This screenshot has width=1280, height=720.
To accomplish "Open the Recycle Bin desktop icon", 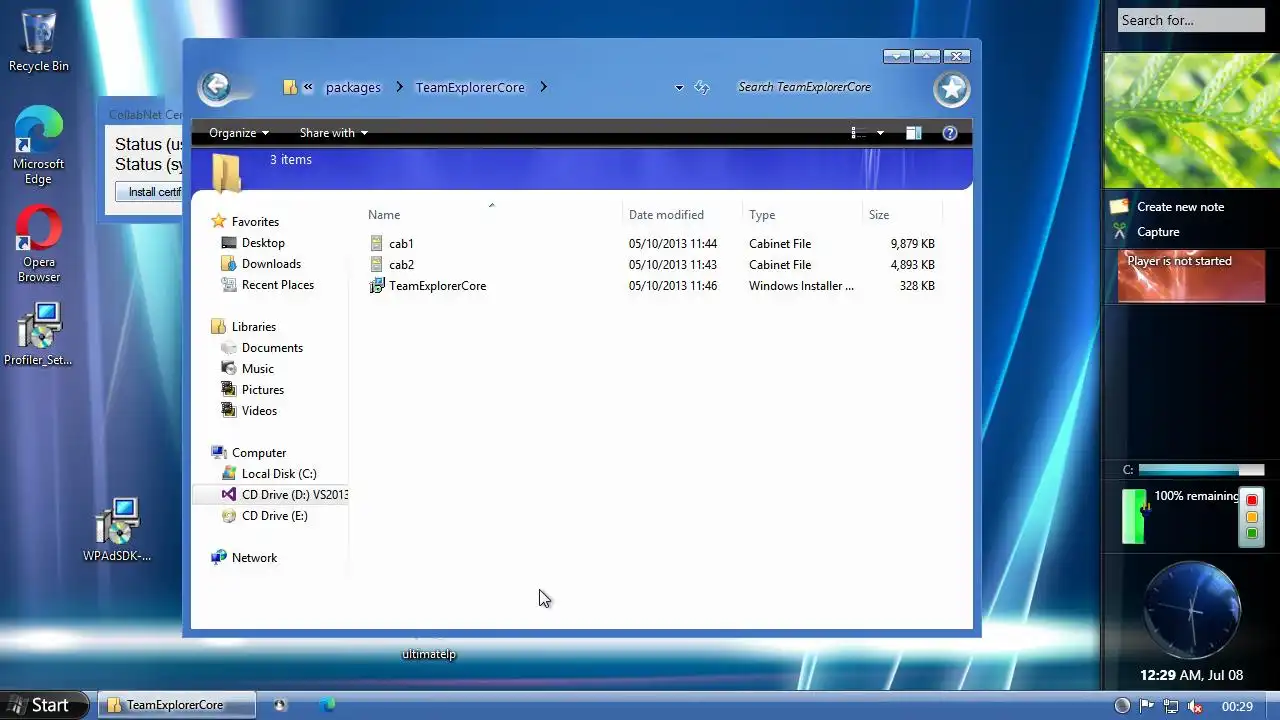I will [38, 40].
